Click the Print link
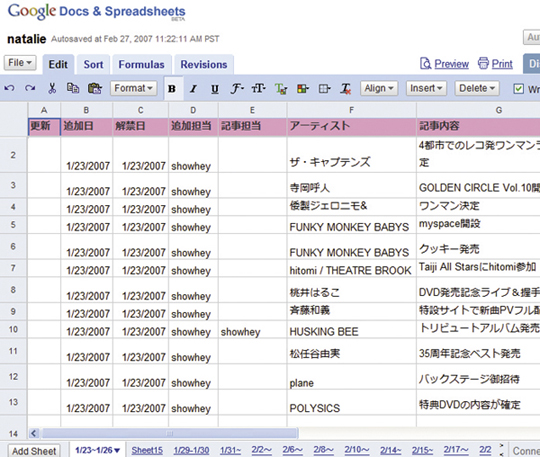This screenshot has width=540, height=457. click(502, 64)
